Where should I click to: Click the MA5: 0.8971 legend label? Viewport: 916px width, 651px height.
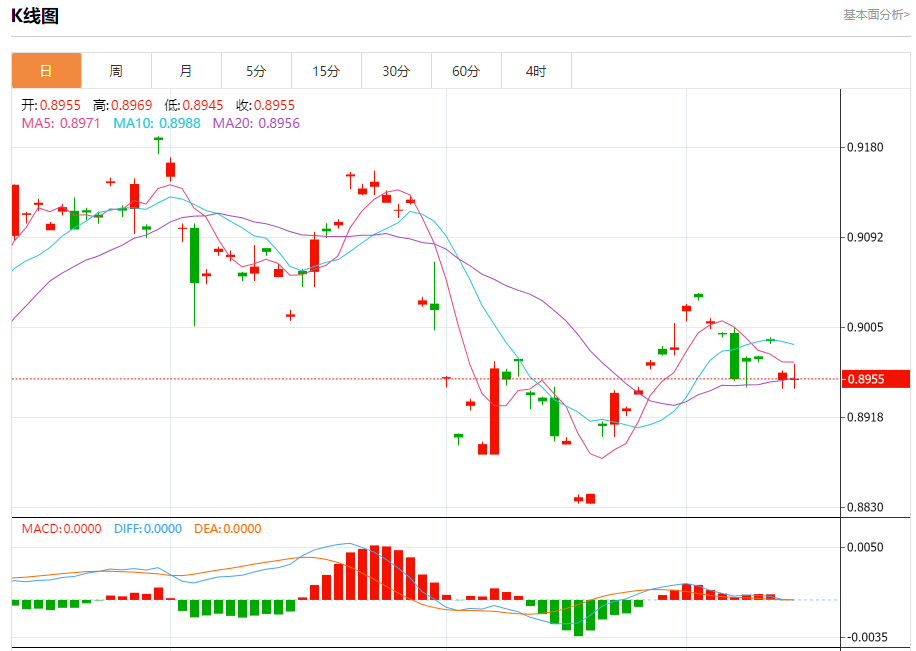click(61, 123)
